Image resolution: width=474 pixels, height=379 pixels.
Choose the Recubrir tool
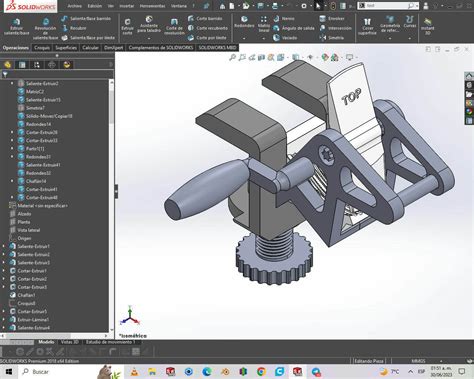pos(74,28)
